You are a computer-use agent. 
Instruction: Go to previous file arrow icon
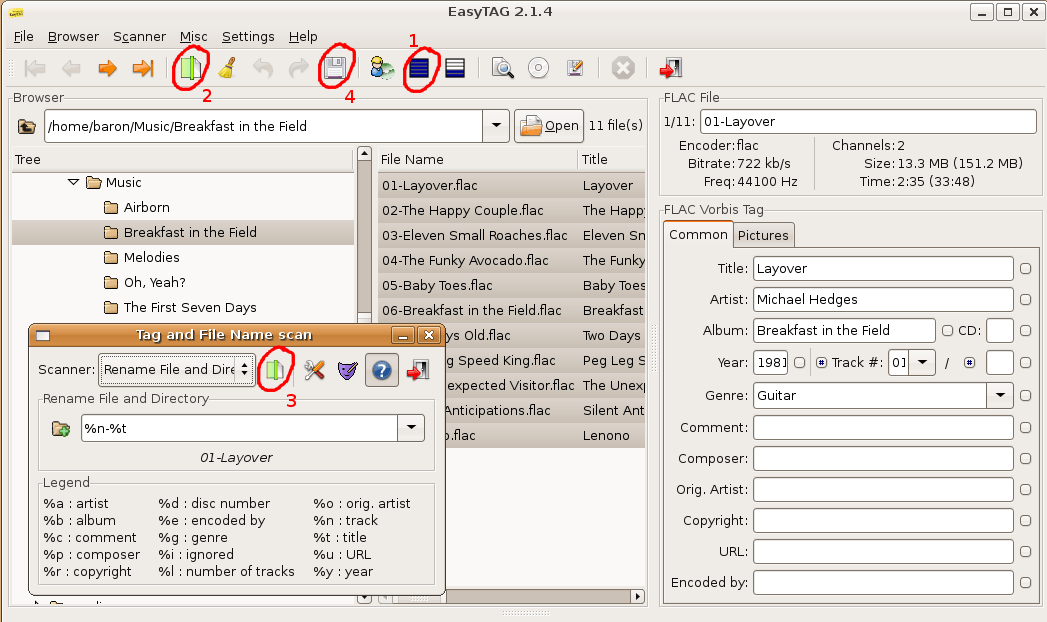pos(71,68)
